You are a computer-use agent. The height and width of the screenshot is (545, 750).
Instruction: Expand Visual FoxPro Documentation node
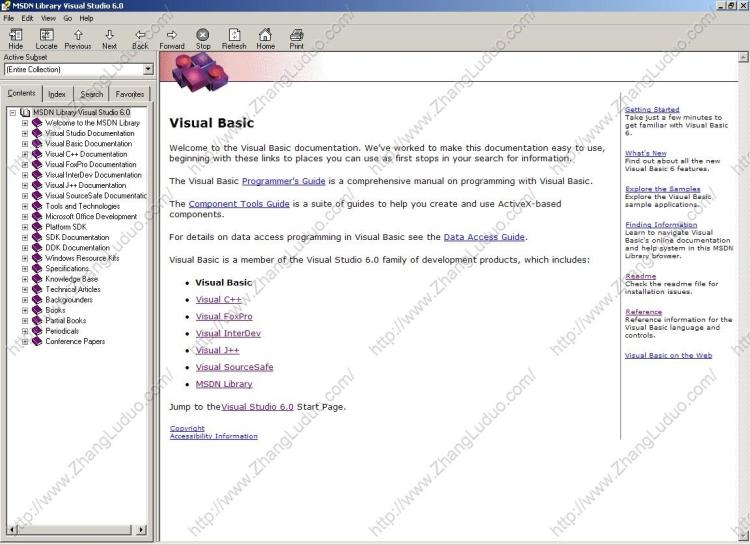point(25,165)
